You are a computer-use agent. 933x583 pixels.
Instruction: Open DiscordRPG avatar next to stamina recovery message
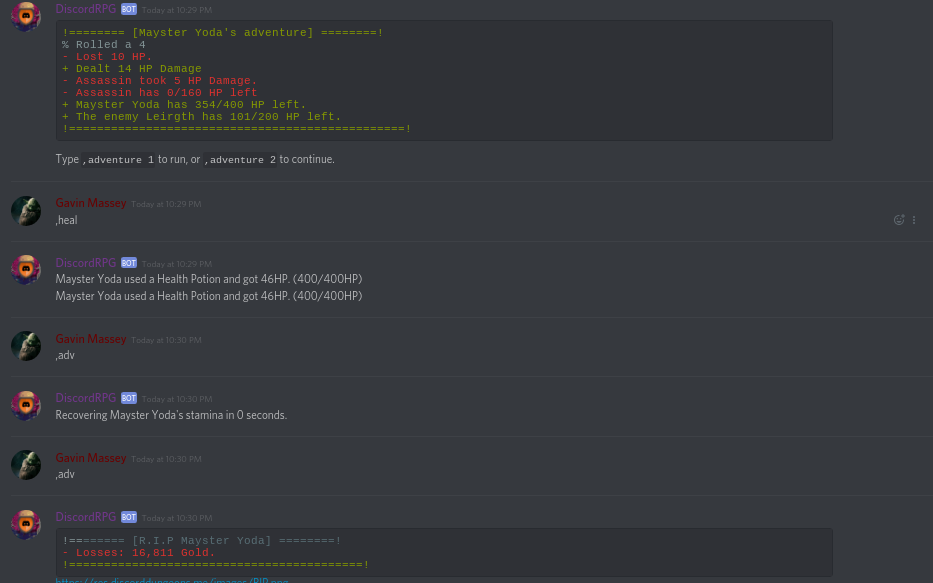(26, 405)
